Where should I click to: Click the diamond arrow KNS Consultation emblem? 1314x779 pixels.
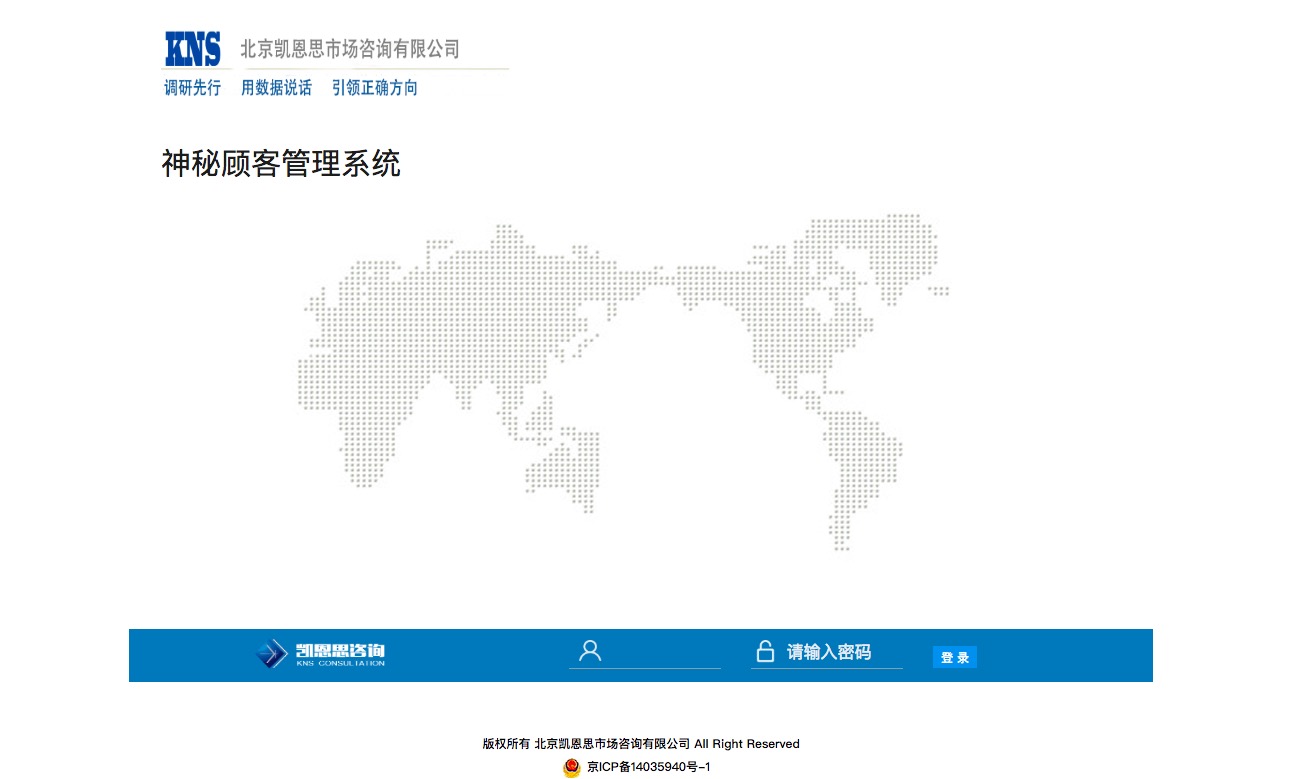coord(270,654)
